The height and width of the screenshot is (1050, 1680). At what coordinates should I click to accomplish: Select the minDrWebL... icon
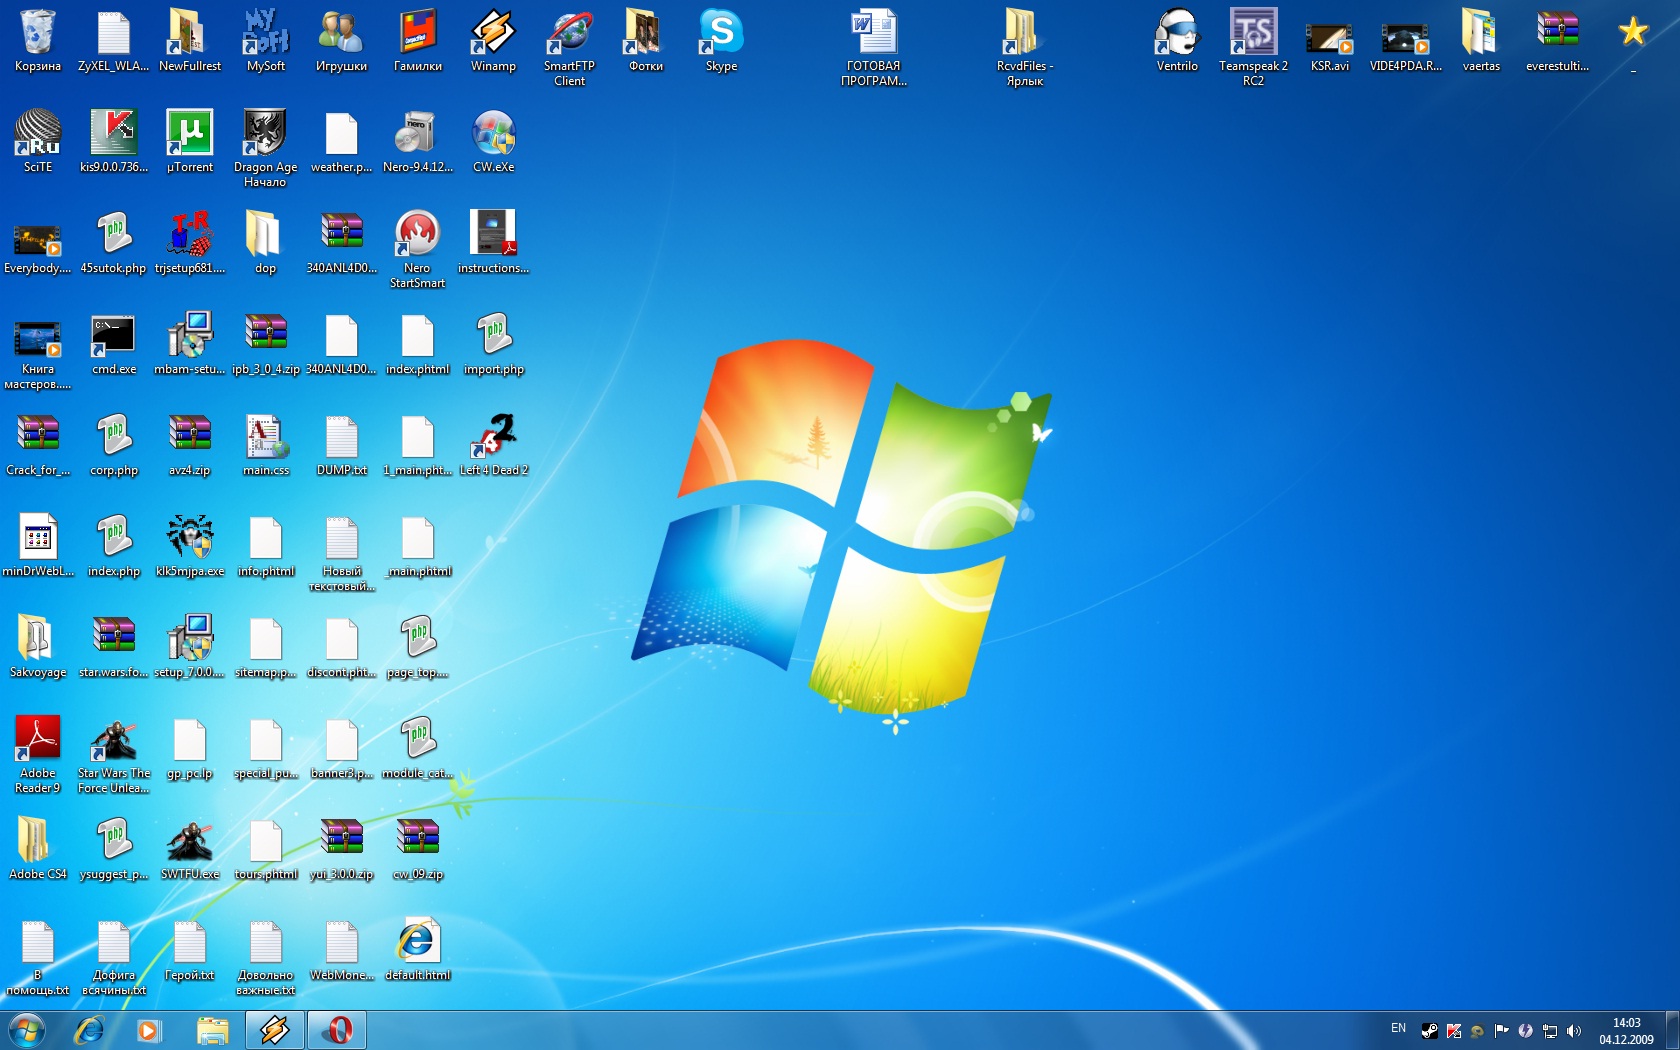click(38, 546)
